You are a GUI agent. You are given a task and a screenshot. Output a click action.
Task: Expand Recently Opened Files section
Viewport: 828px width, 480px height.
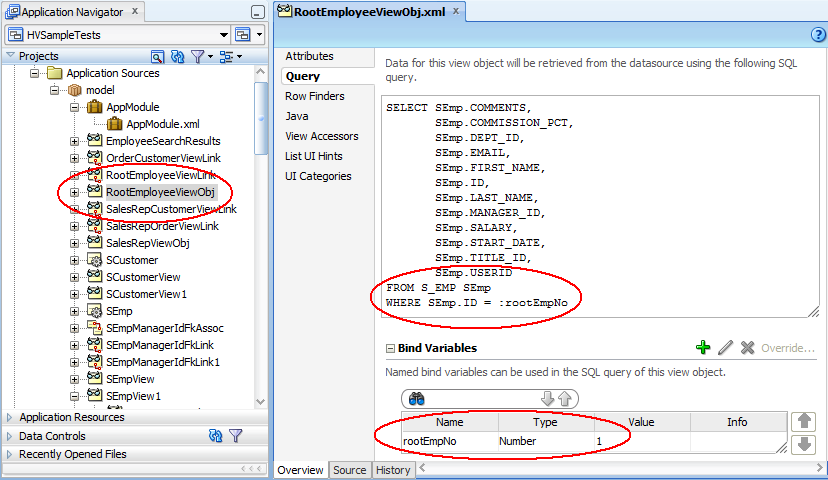[10, 454]
